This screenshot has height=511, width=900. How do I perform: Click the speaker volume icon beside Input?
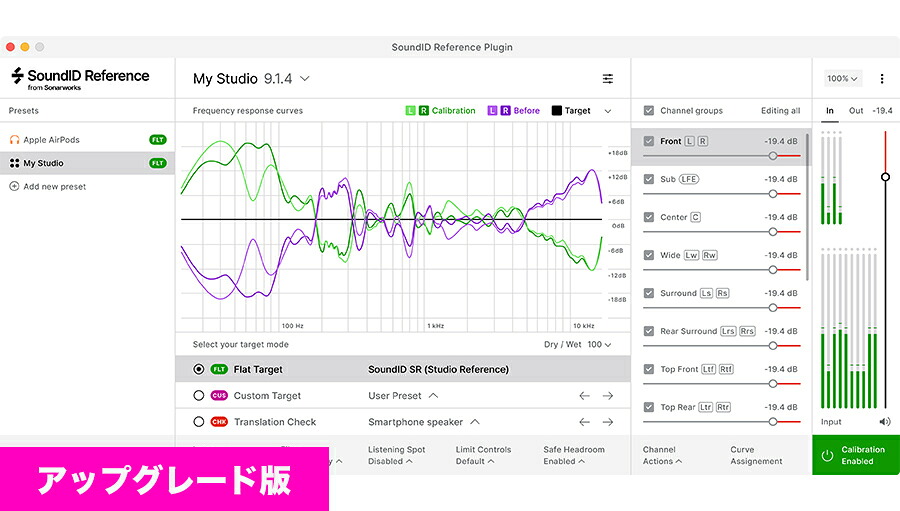click(x=885, y=422)
